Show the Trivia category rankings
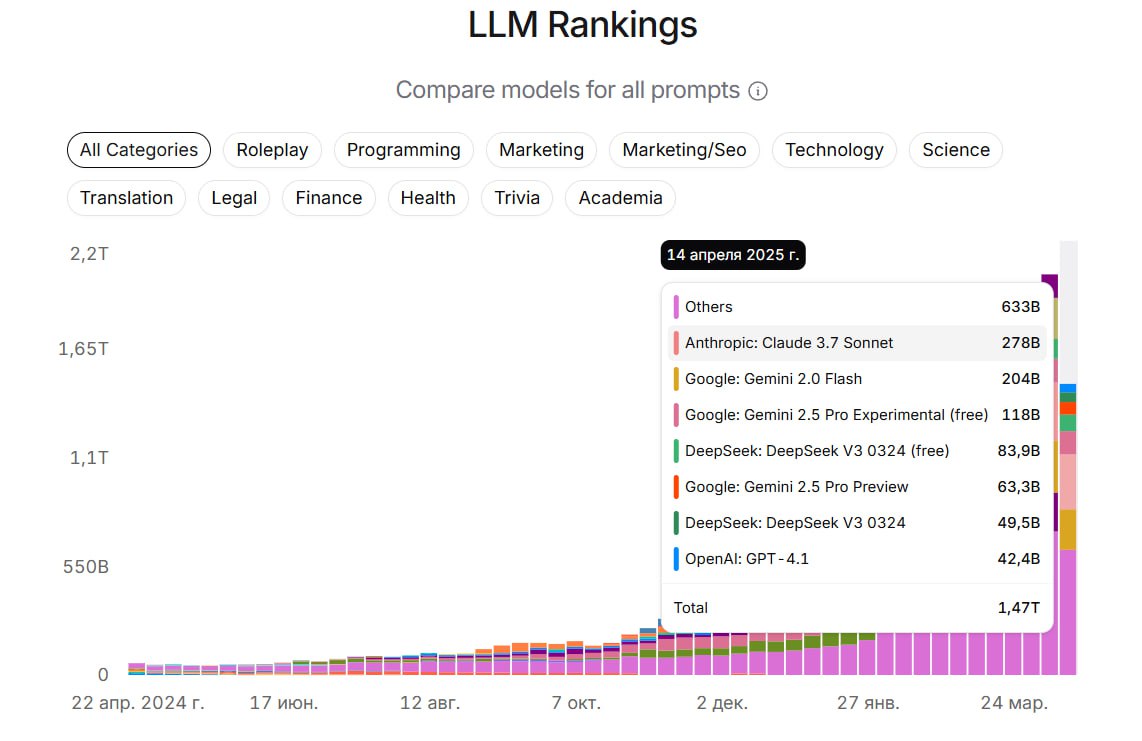This screenshot has width=1142, height=741. [517, 198]
